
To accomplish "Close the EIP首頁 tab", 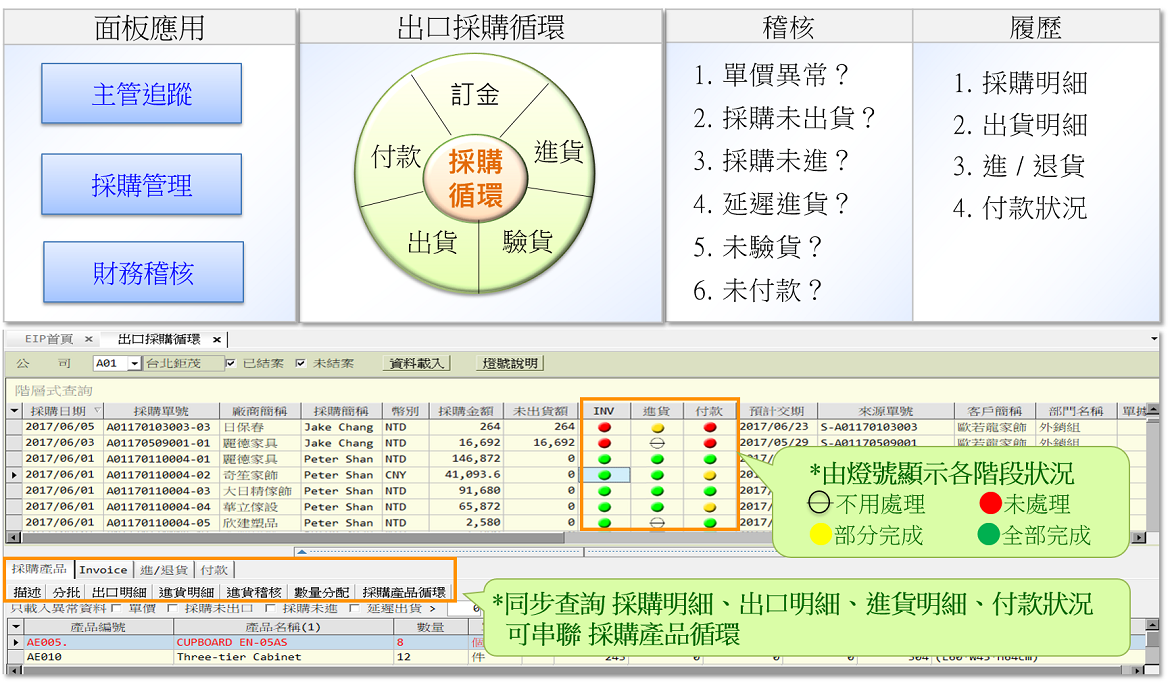I will coord(89,339).
